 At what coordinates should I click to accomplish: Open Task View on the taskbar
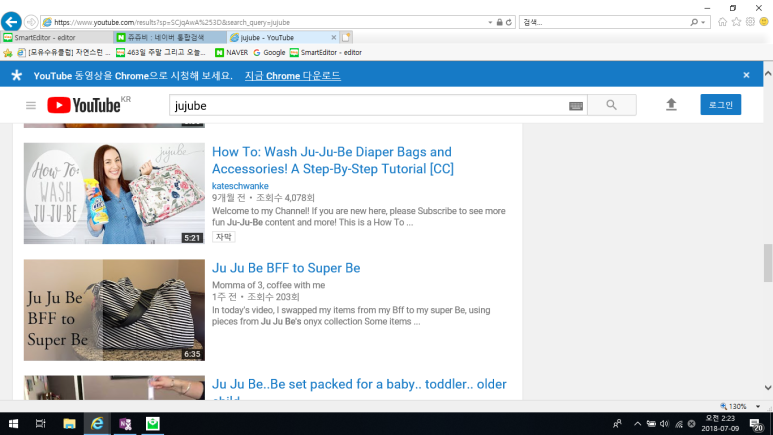tap(40, 424)
